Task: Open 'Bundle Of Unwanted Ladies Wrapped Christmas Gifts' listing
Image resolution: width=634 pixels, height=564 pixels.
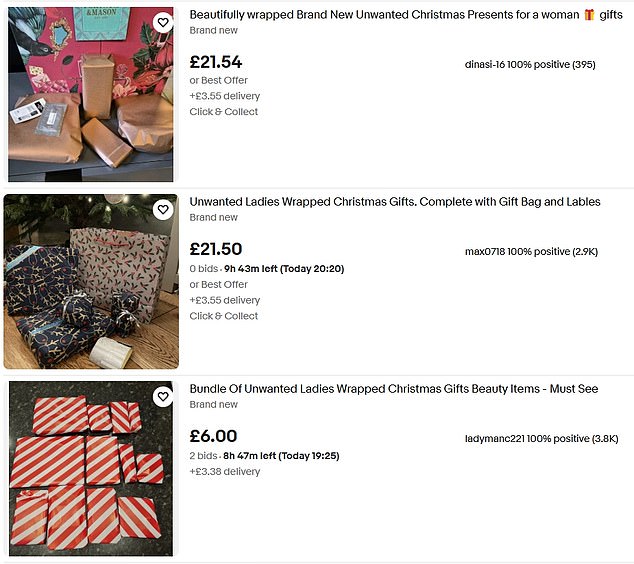Action: click(x=394, y=389)
